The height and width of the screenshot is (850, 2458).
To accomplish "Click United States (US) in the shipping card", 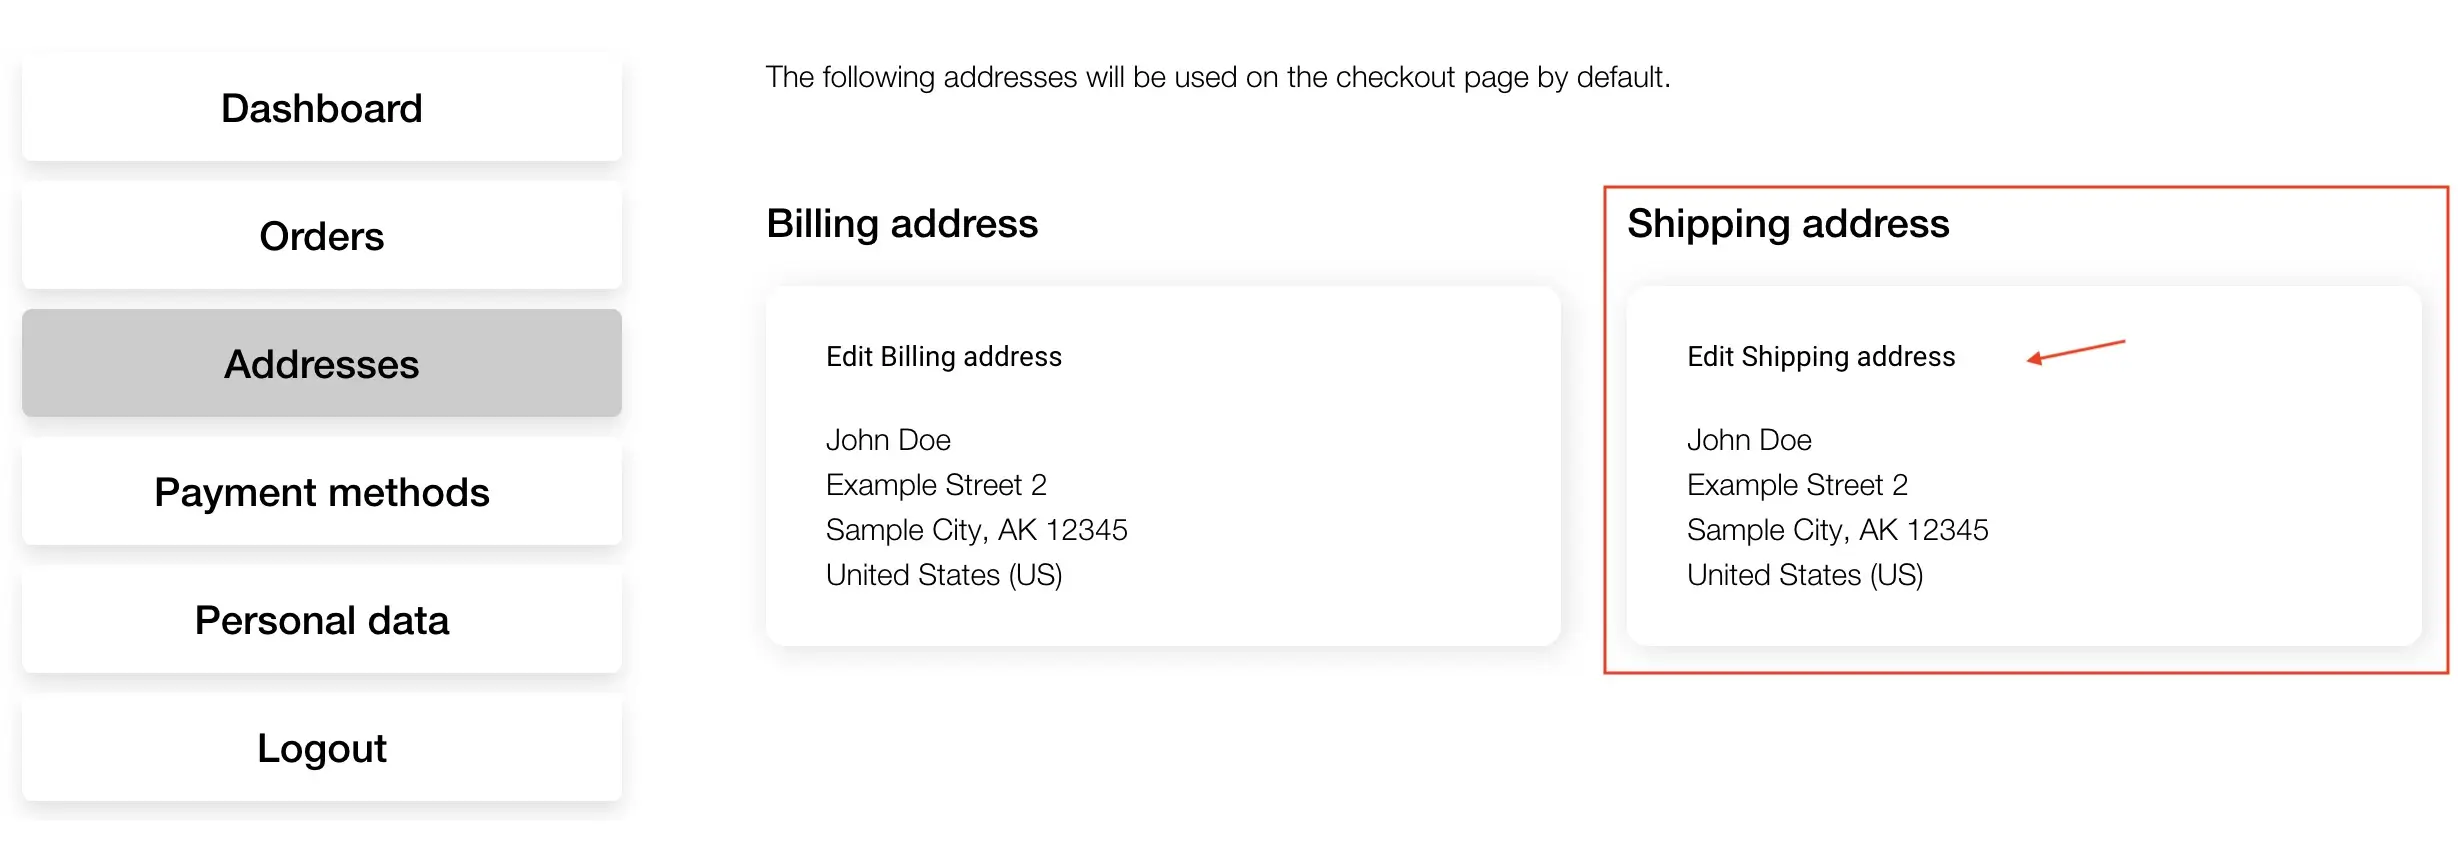I will pos(1804,575).
